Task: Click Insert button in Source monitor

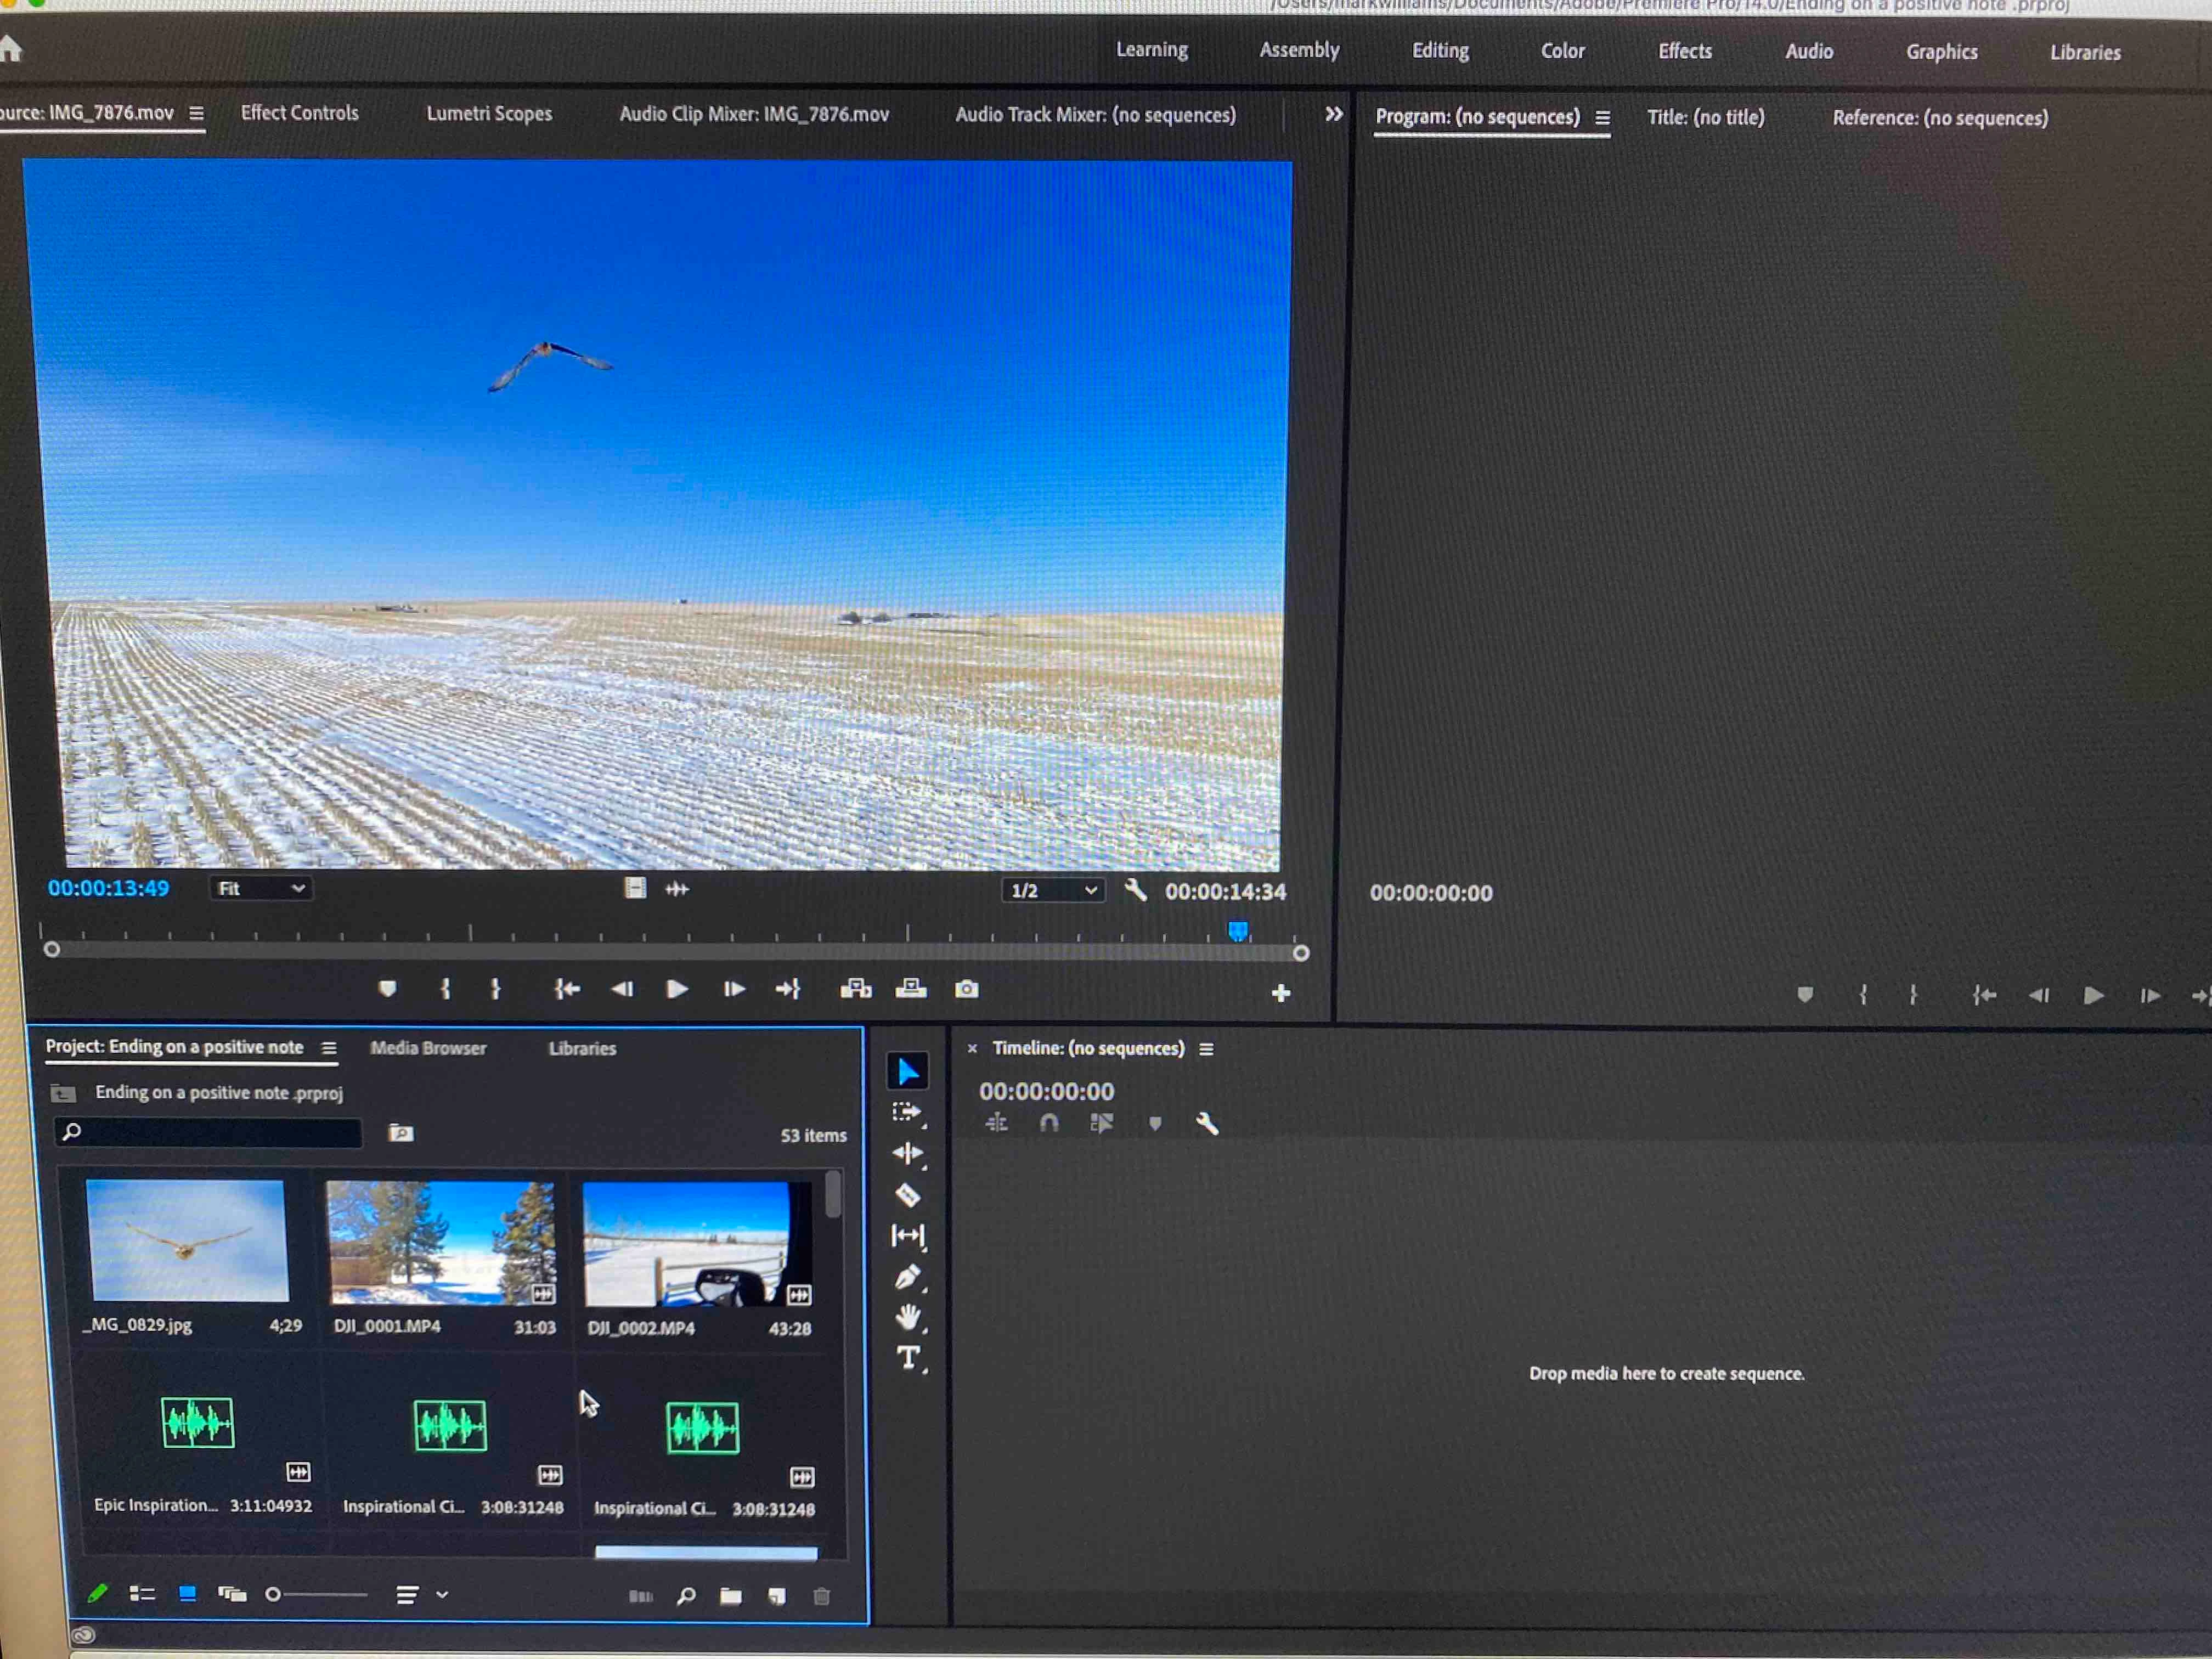Action: [x=855, y=989]
